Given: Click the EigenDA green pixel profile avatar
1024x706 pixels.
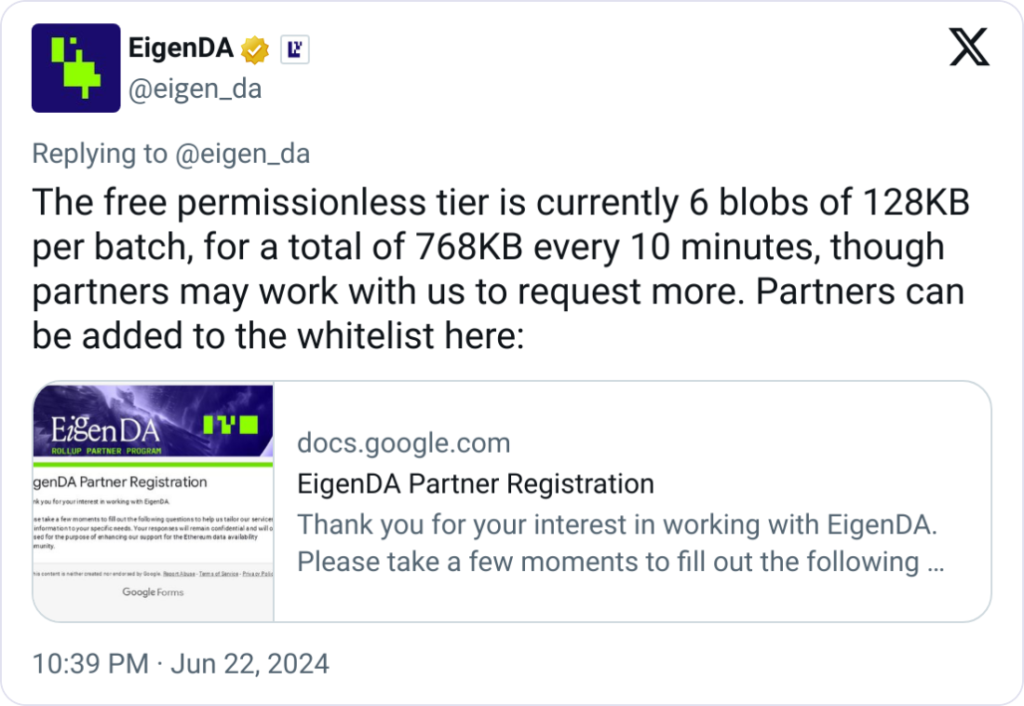Looking at the screenshot, I should 76,68.
